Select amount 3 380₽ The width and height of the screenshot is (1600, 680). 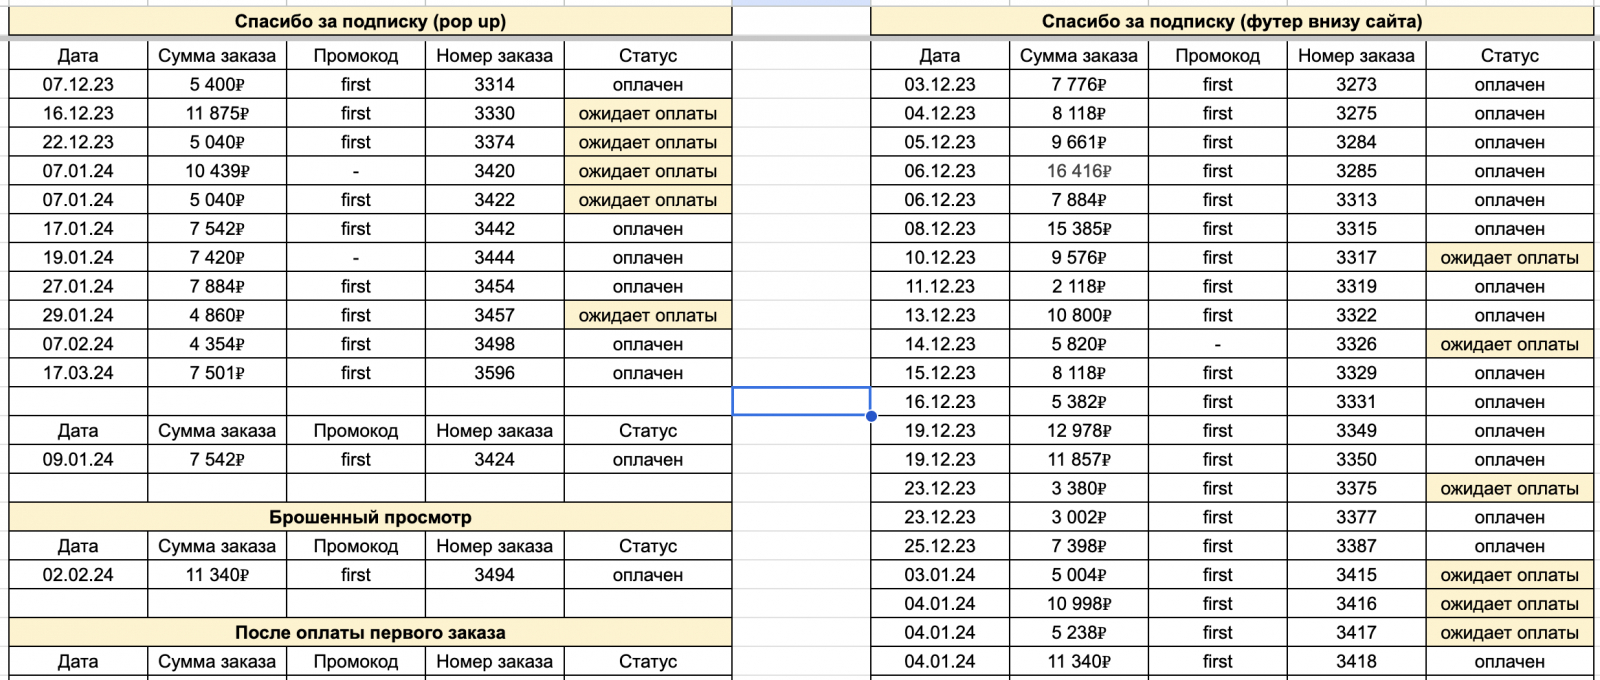(x=1079, y=489)
